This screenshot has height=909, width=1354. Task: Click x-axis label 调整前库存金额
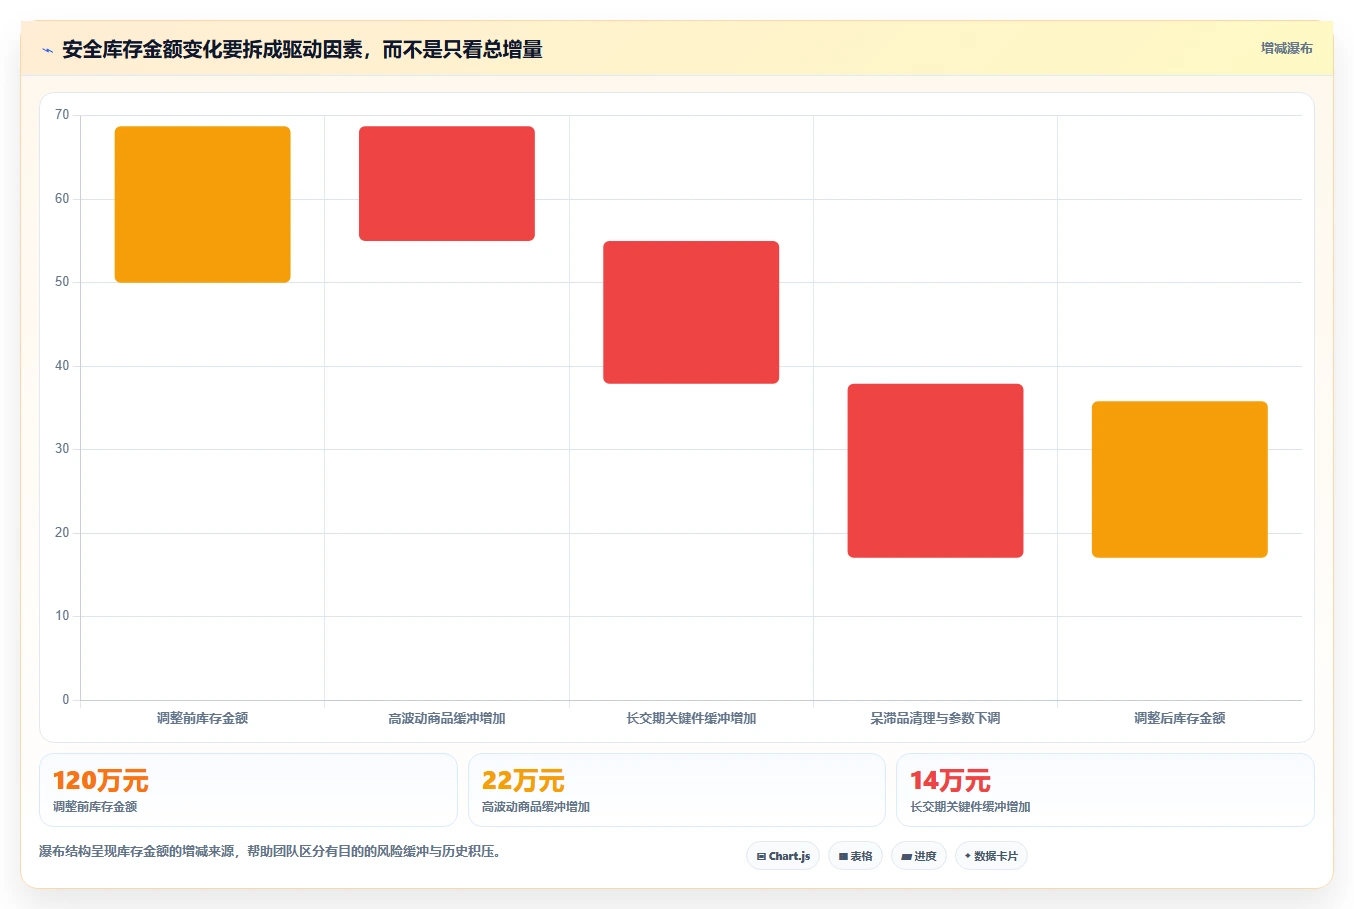pyautogui.click(x=203, y=718)
